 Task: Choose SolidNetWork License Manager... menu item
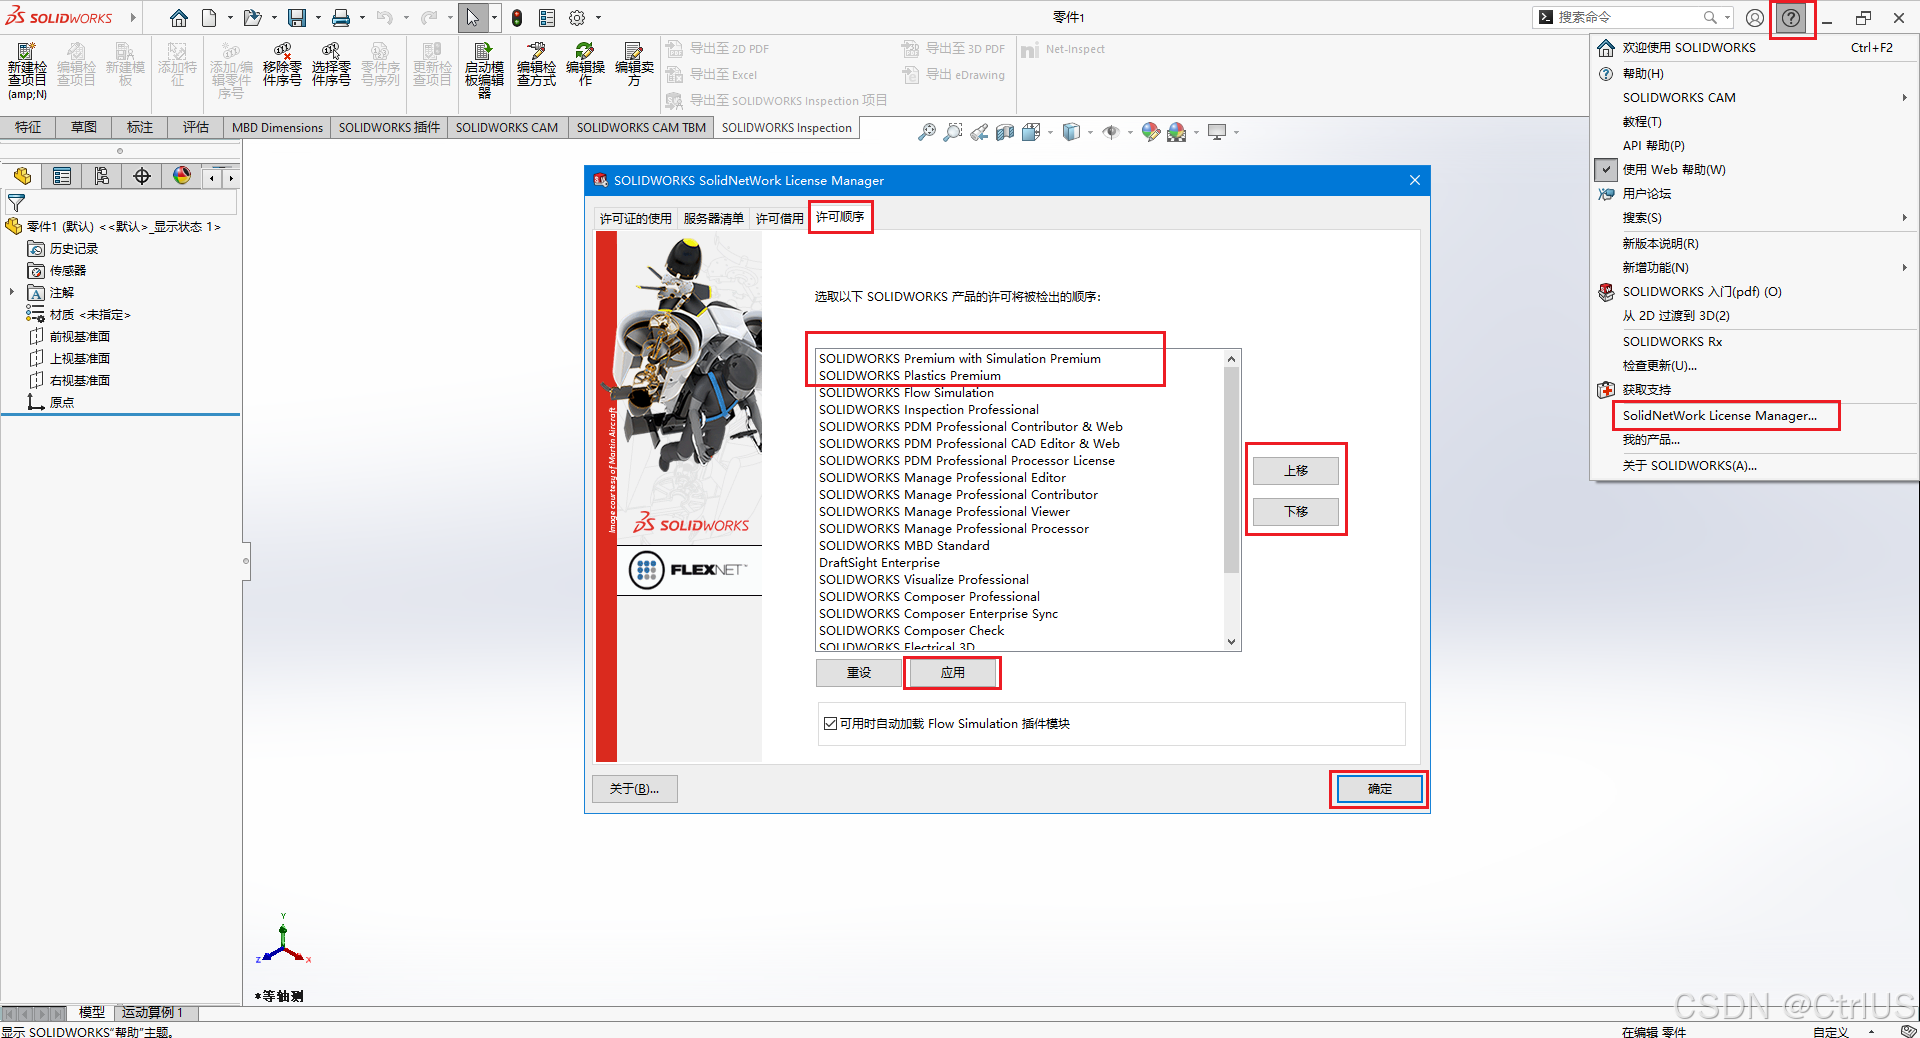(x=1719, y=416)
